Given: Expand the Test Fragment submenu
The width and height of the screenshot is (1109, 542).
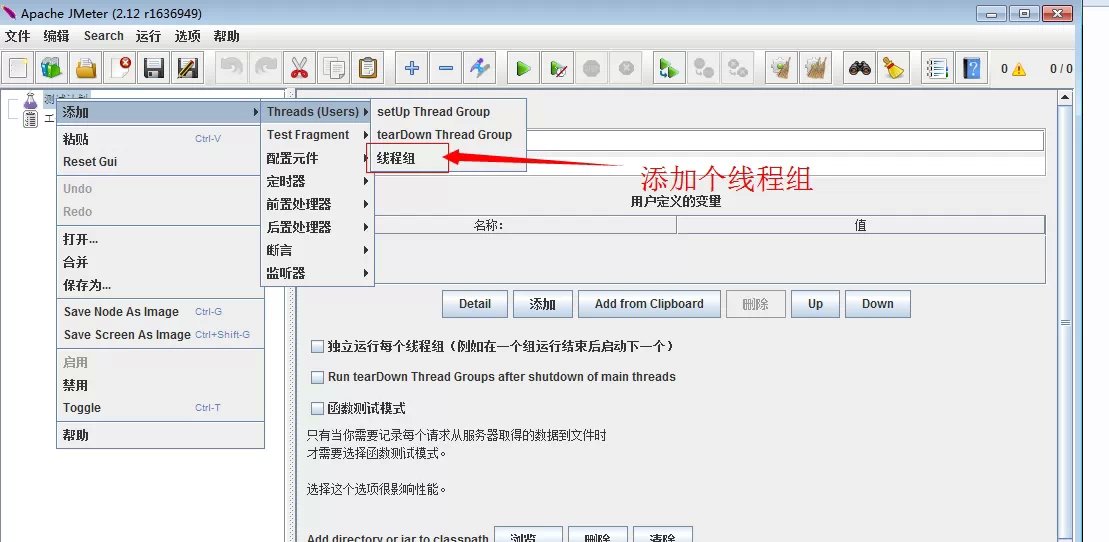Looking at the screenshot, I should [x=317, y=135].
